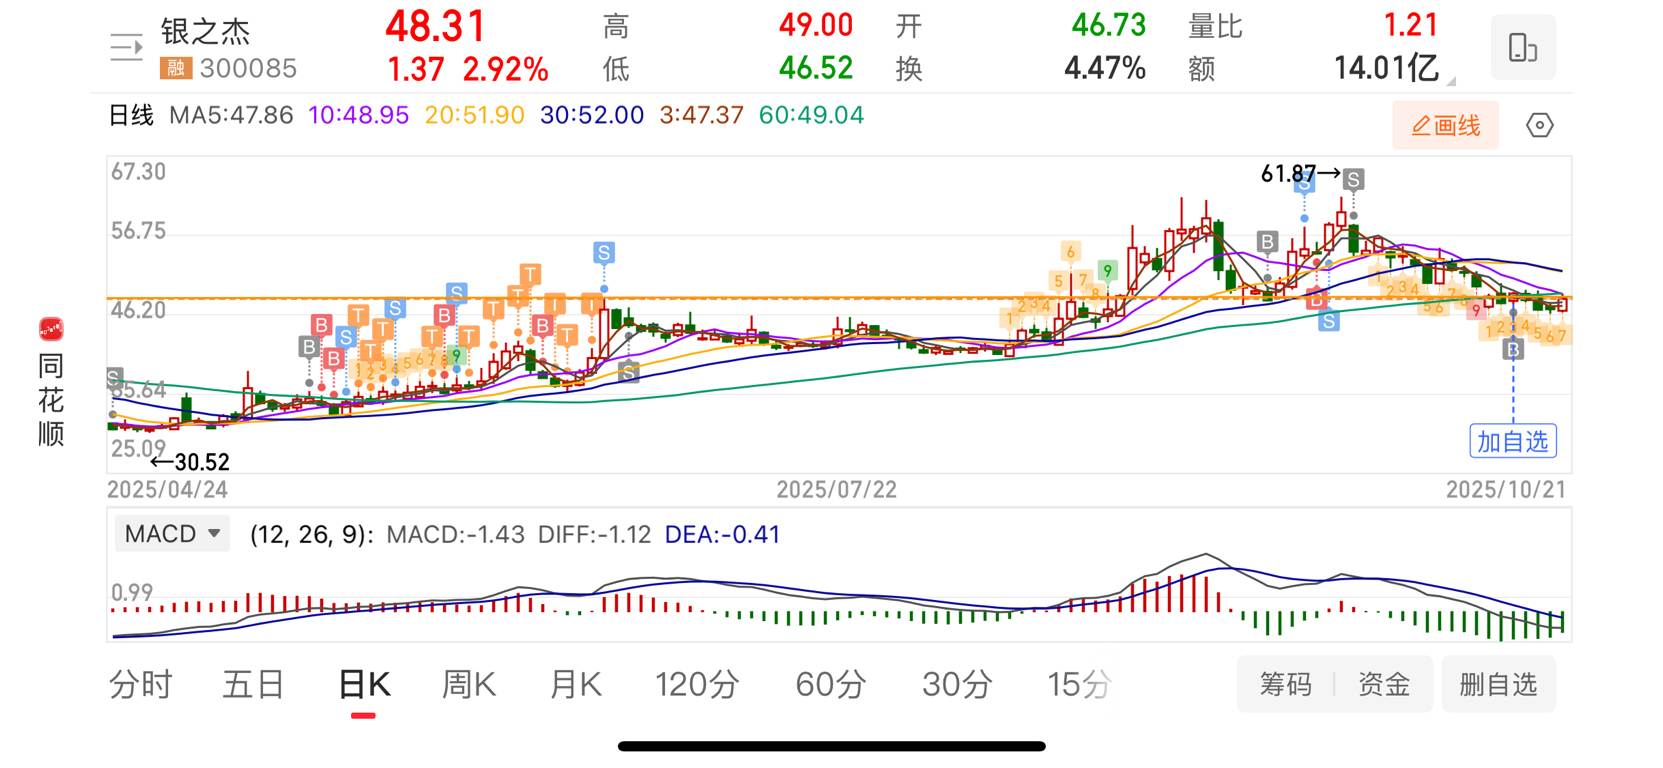Open chart settings hexagon icon
Image resolution: width=1663 pixels, height=768 pixels.
coord(1540,125)
